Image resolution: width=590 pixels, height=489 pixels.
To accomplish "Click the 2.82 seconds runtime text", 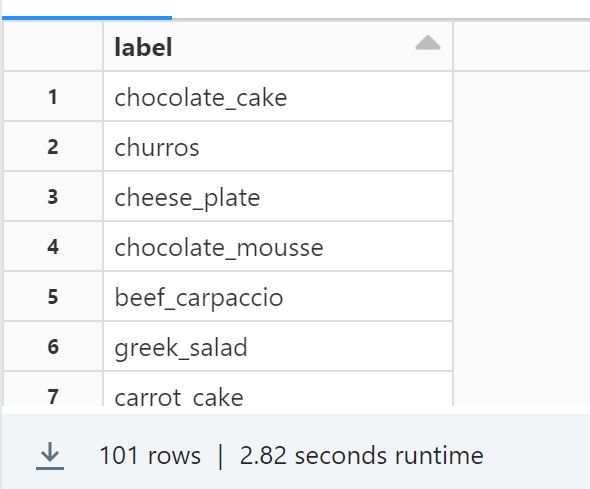I will pos(362,456).
